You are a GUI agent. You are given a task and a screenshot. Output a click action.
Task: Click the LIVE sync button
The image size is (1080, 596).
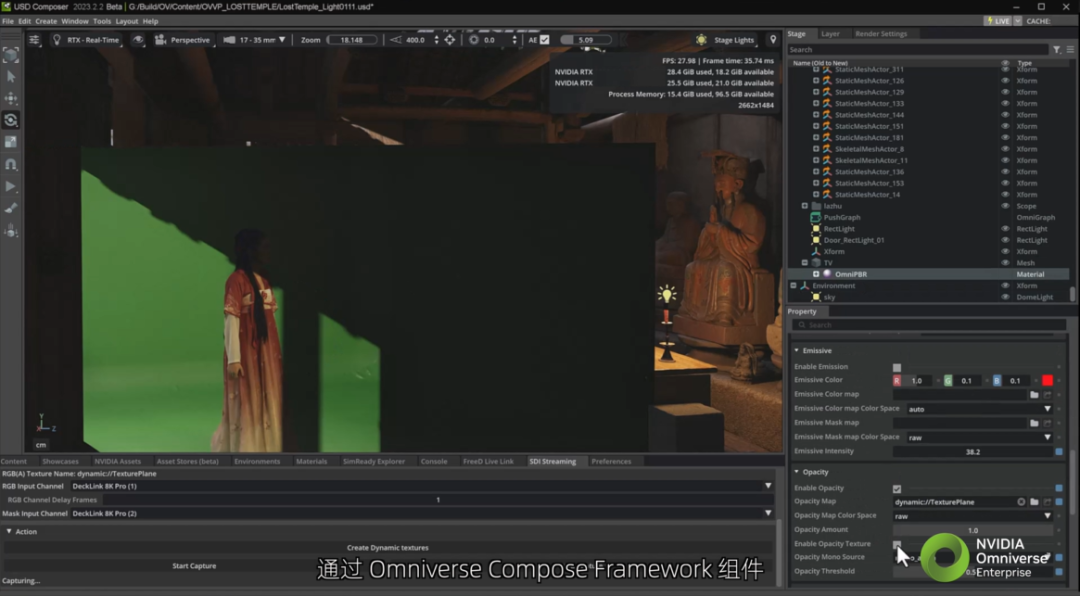tap(998, 21)
